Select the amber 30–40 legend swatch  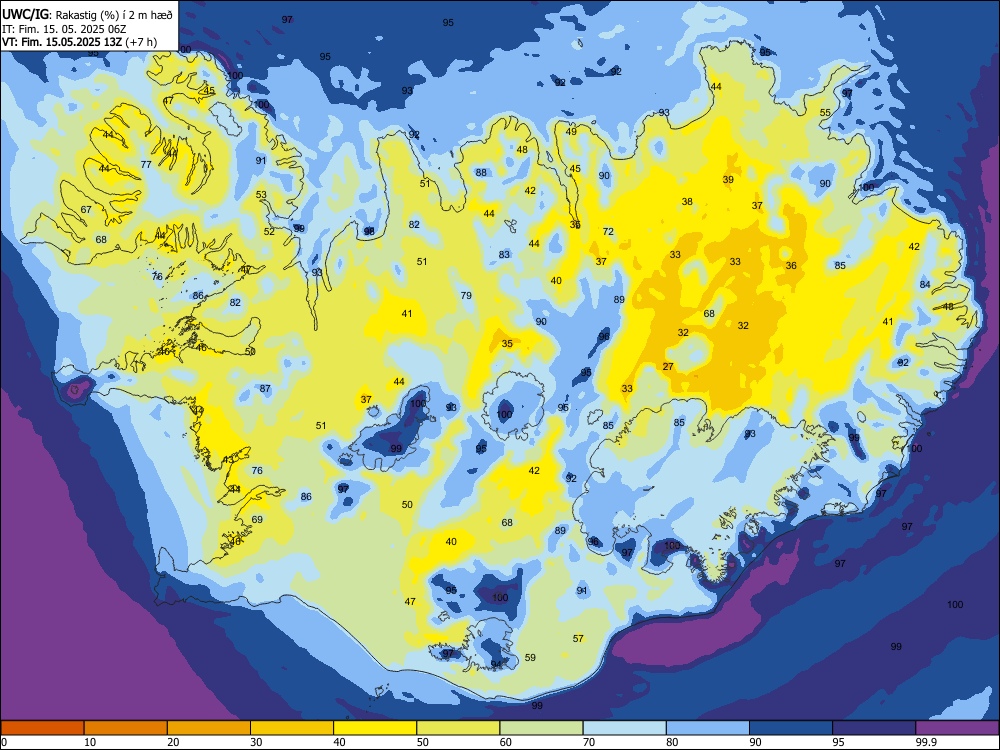[292, 728]
